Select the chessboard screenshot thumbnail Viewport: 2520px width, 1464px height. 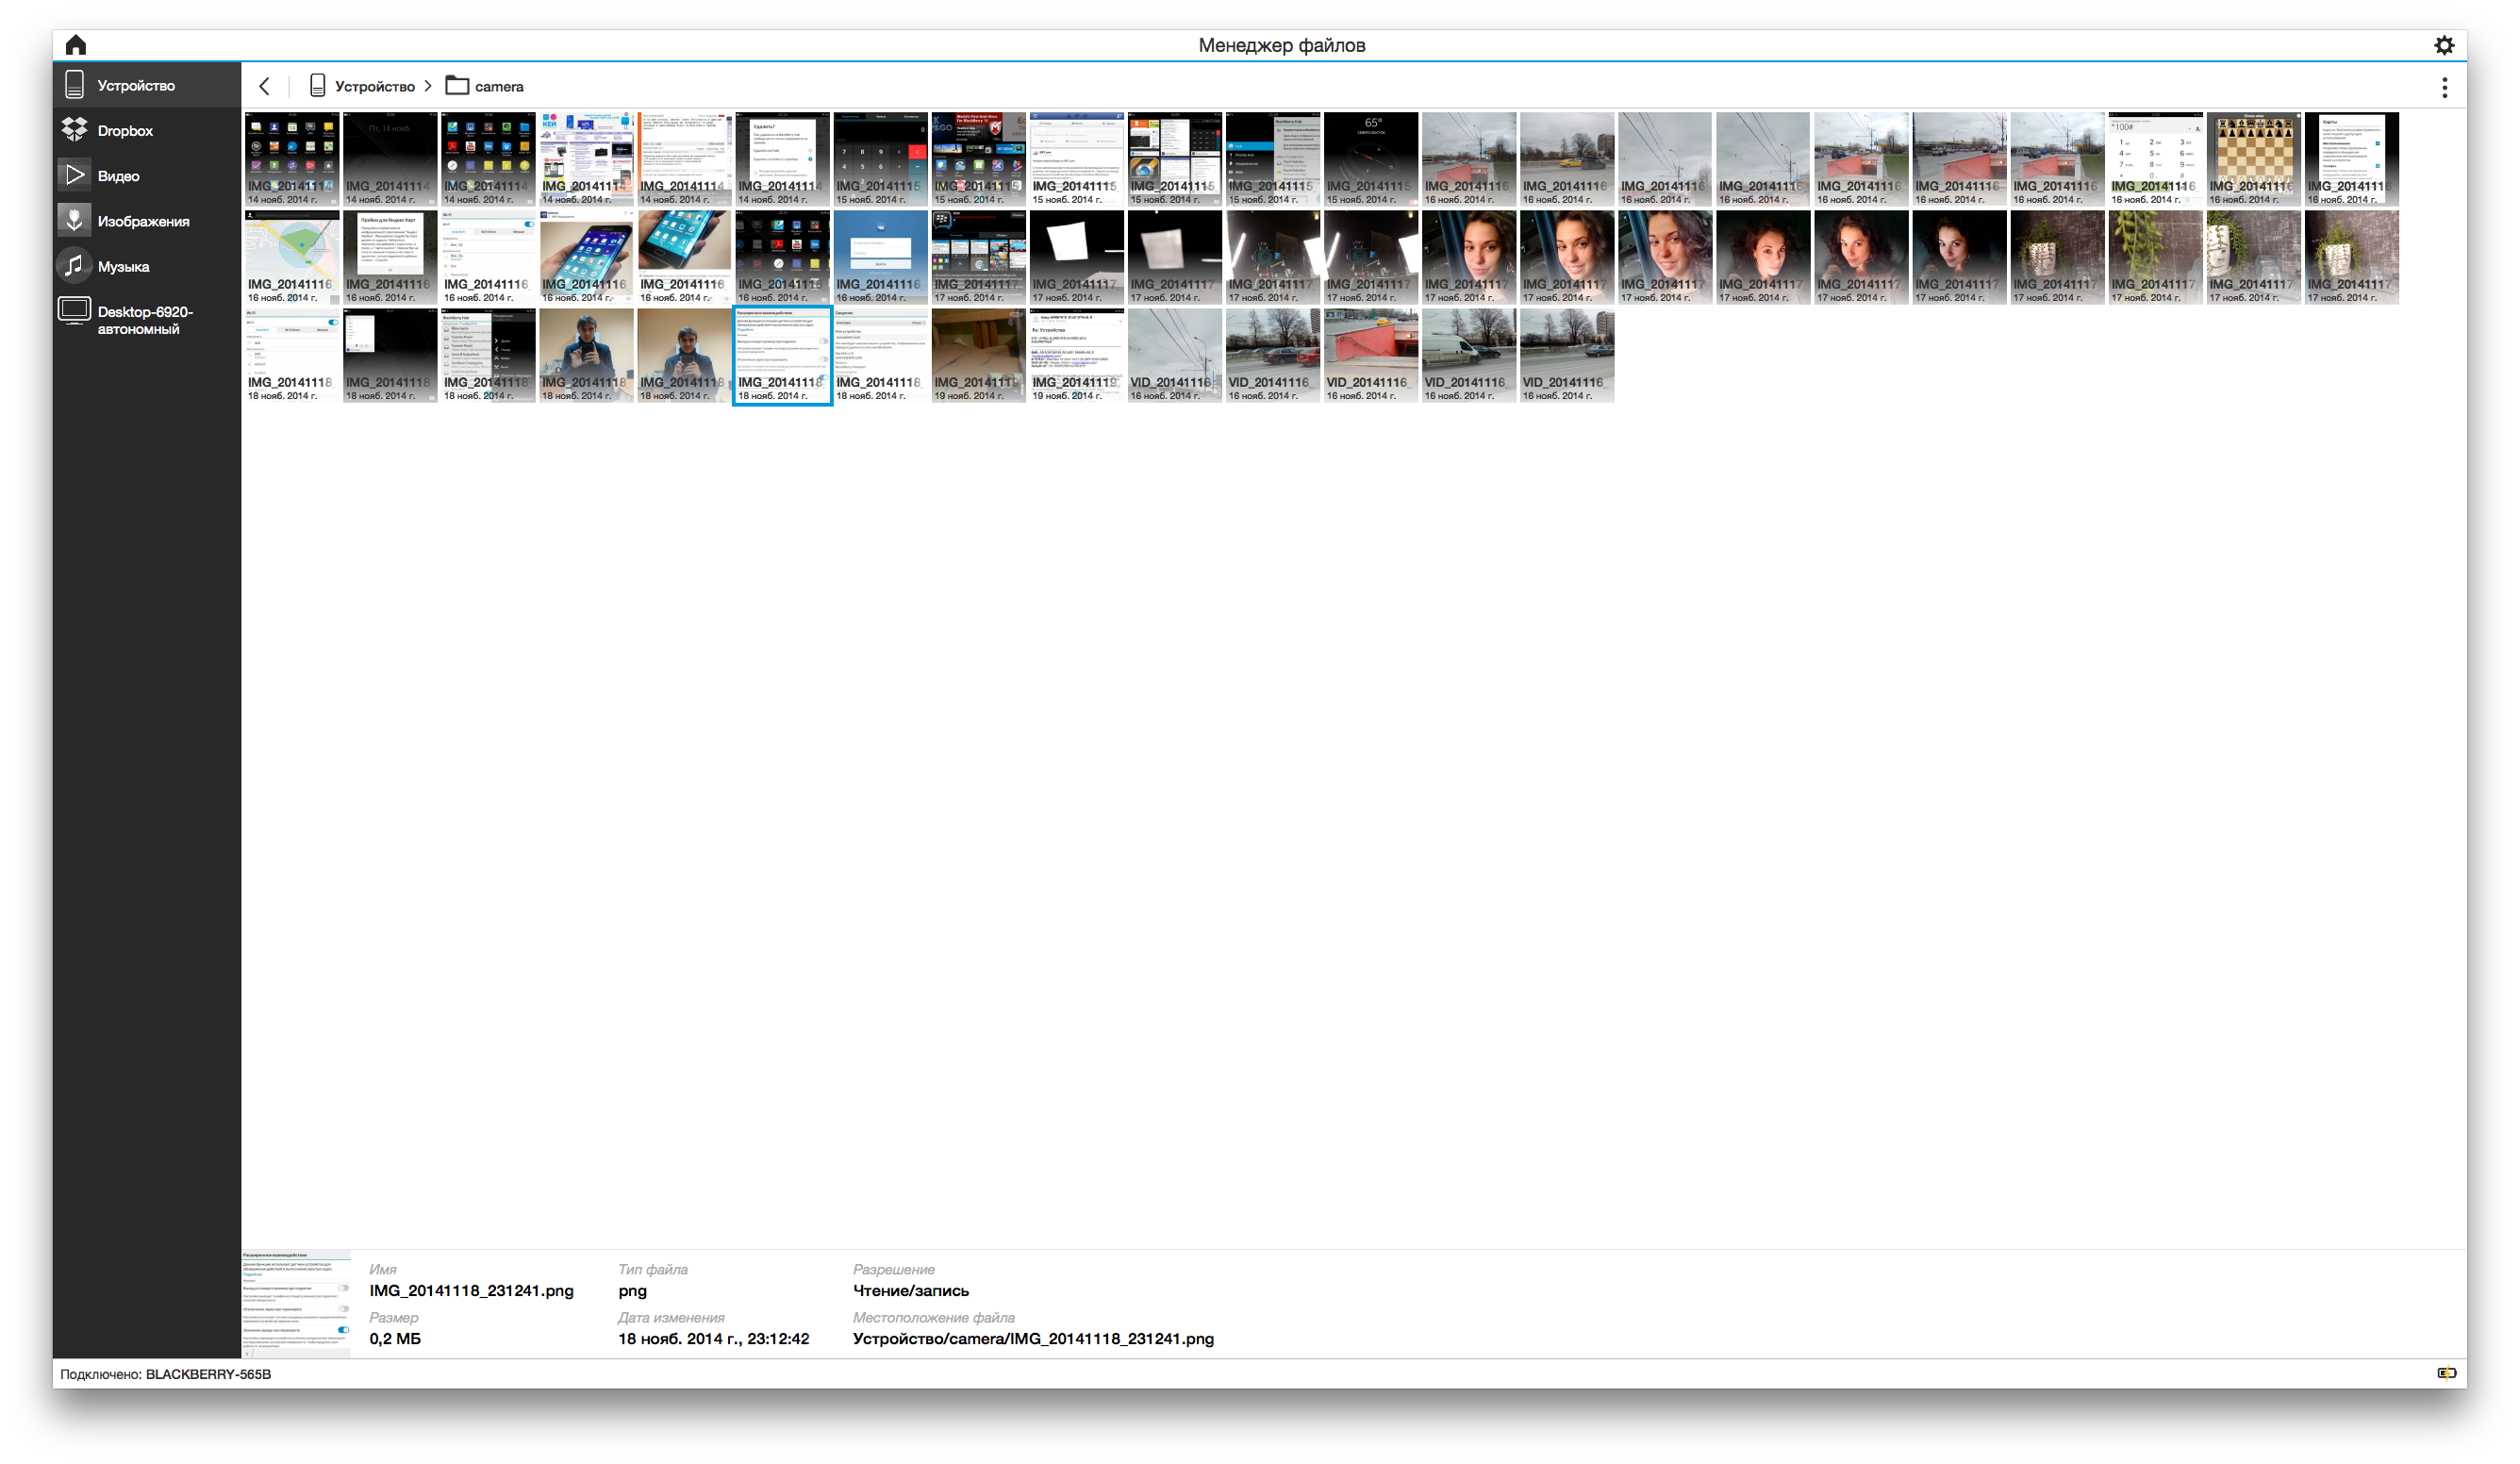(x=2253, y=159)
